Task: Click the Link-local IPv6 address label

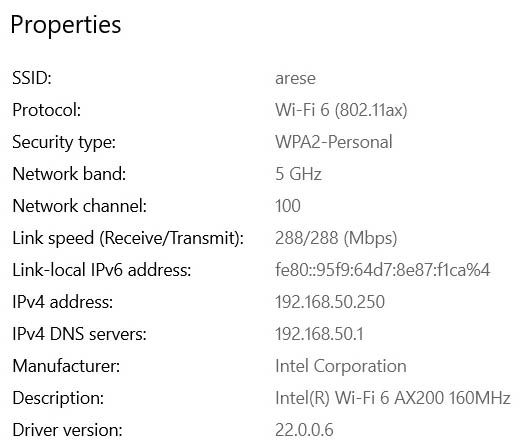Action: point(102,270)
